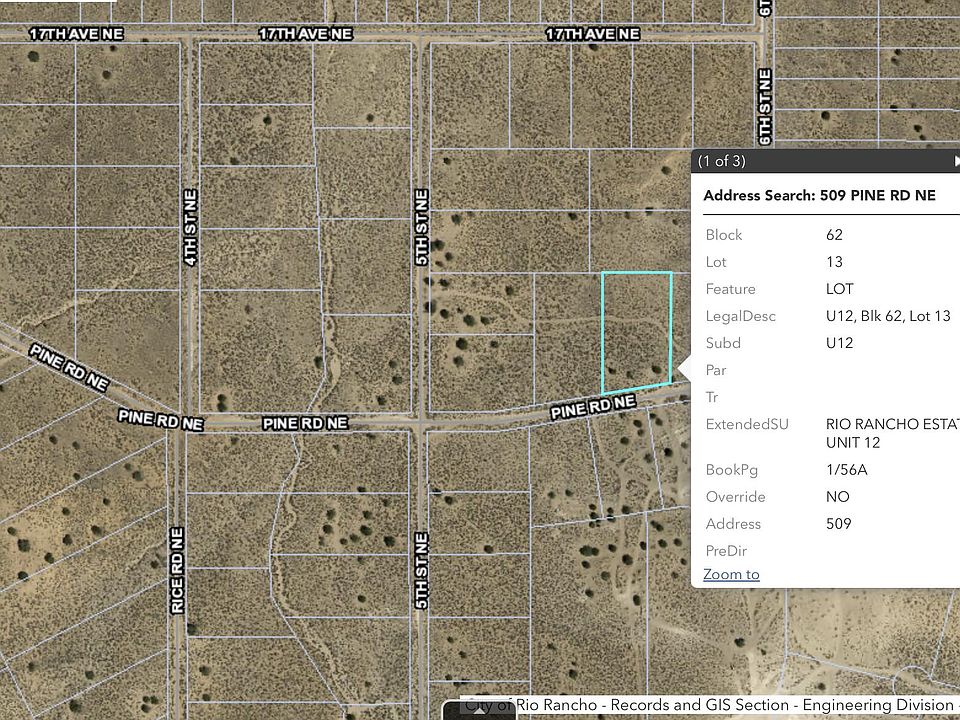Click the 6TH ST NE street label

tap(765, 107)
